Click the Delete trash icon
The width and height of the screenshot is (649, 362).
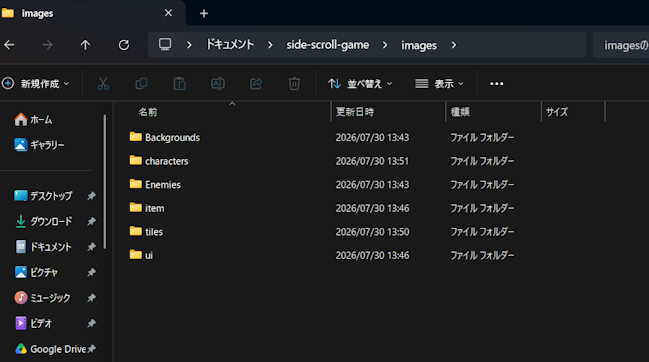(x=294, y=84)
